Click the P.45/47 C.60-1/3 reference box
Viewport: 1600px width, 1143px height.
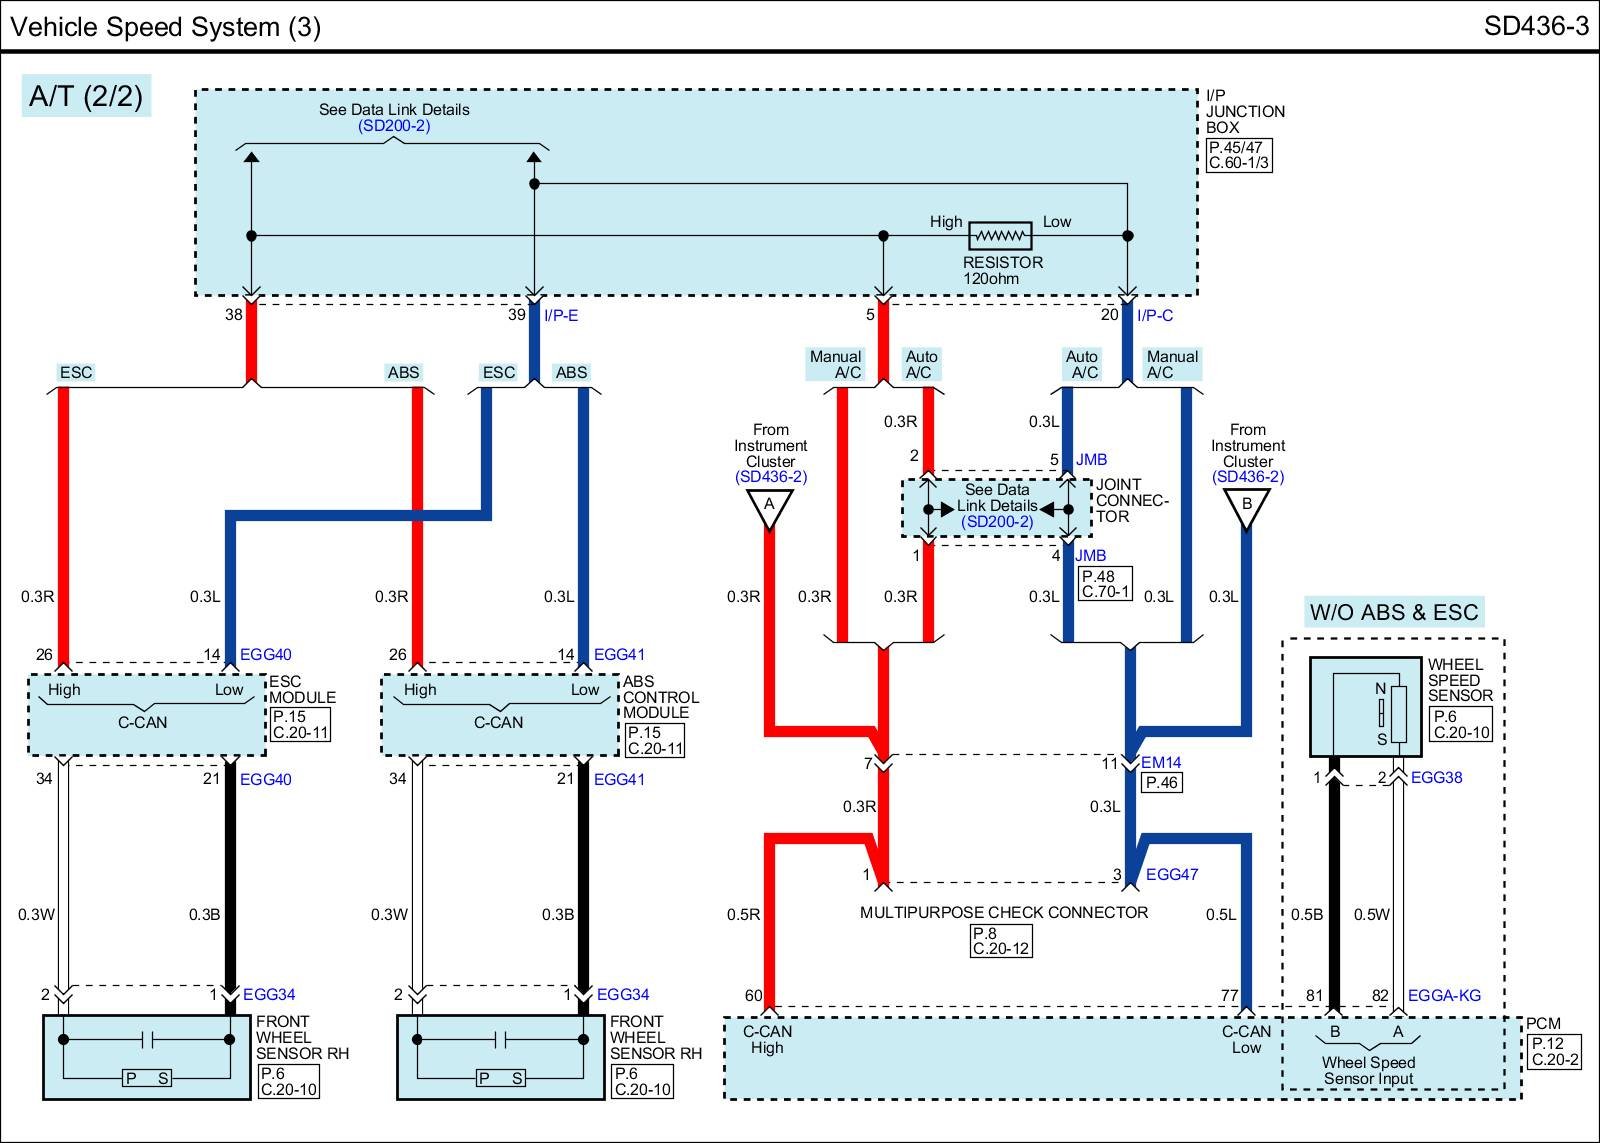1238,155
